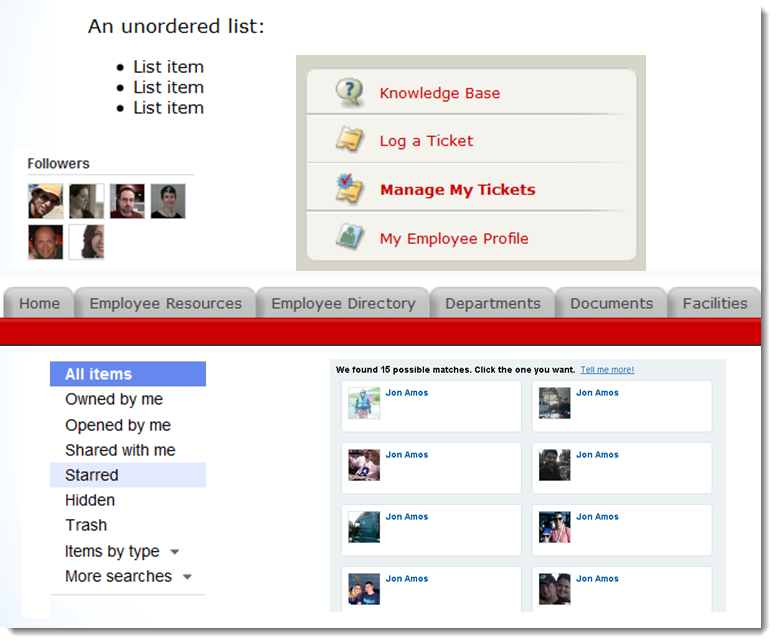Switch to the Employee Directory tab

point(343,303)
